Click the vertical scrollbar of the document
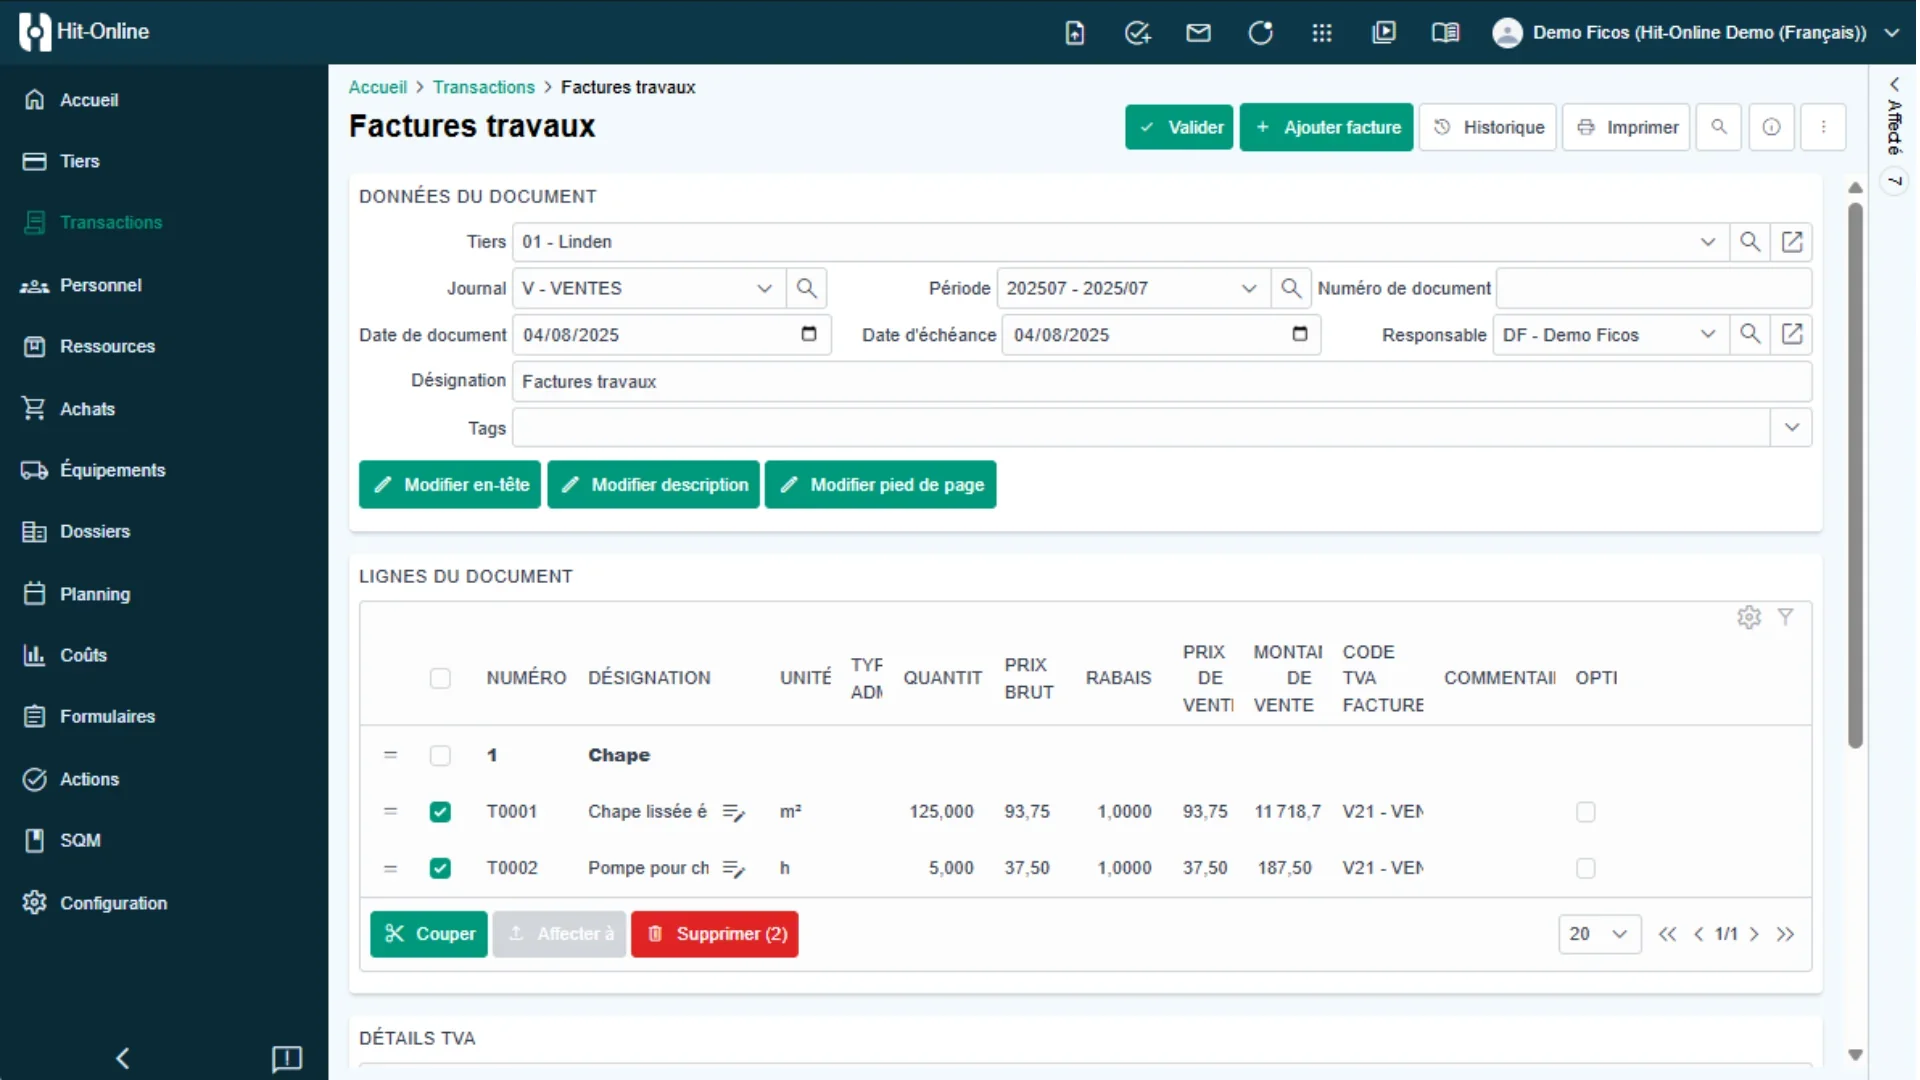This screenshot has width=1920, height=1080. 1856,475
